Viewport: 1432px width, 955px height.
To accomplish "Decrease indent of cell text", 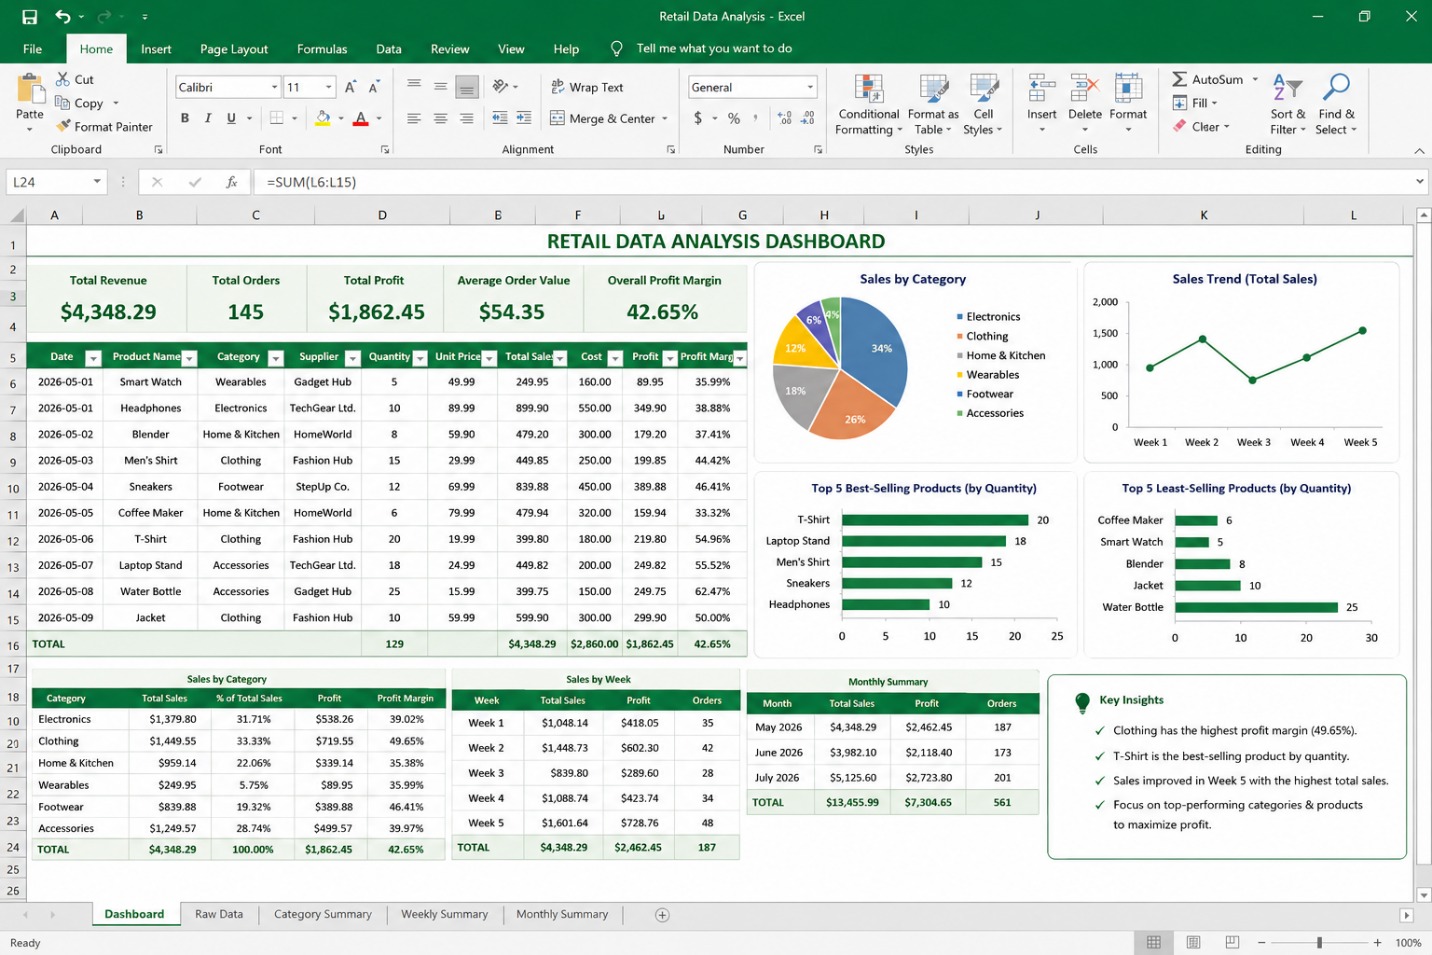I will tap(500, 118).
